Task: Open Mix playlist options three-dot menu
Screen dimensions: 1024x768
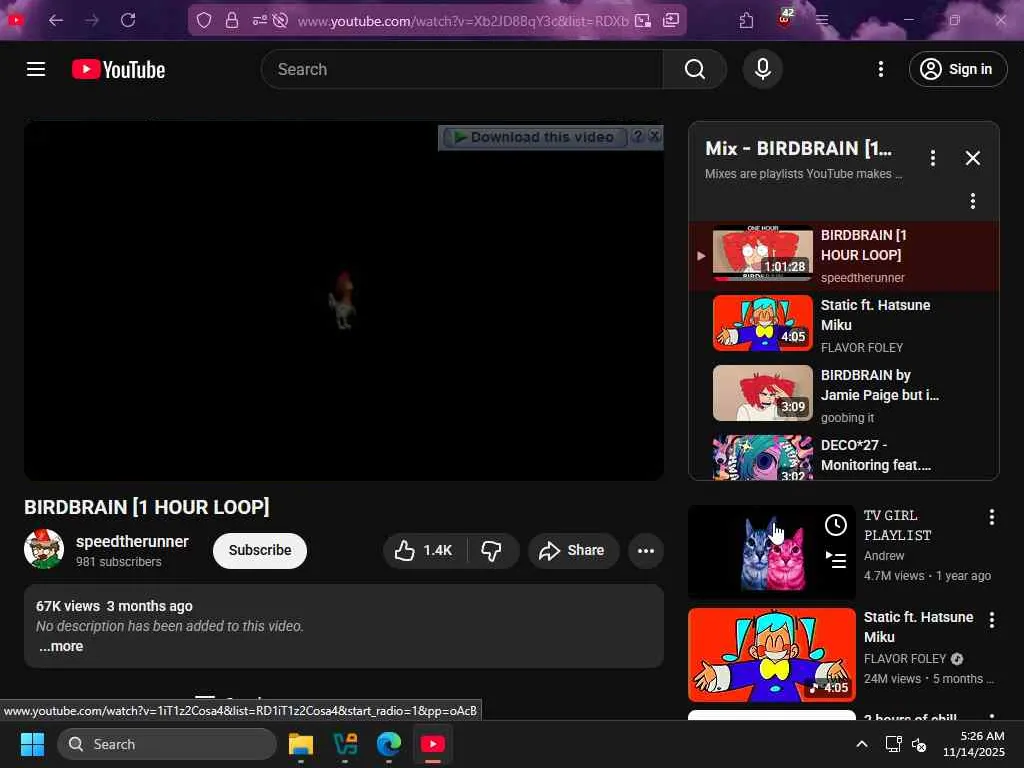Action: [x=933, y=157]
